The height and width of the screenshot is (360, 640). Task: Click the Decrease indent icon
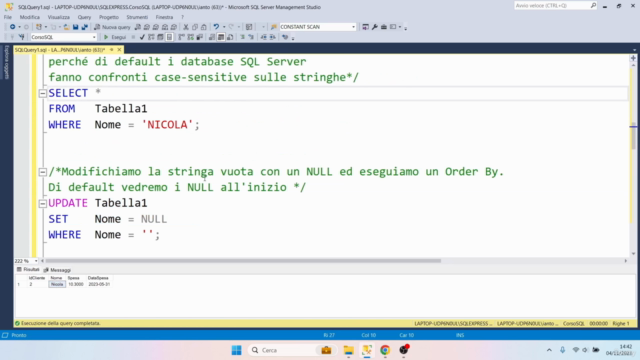[x=264, y=37]
